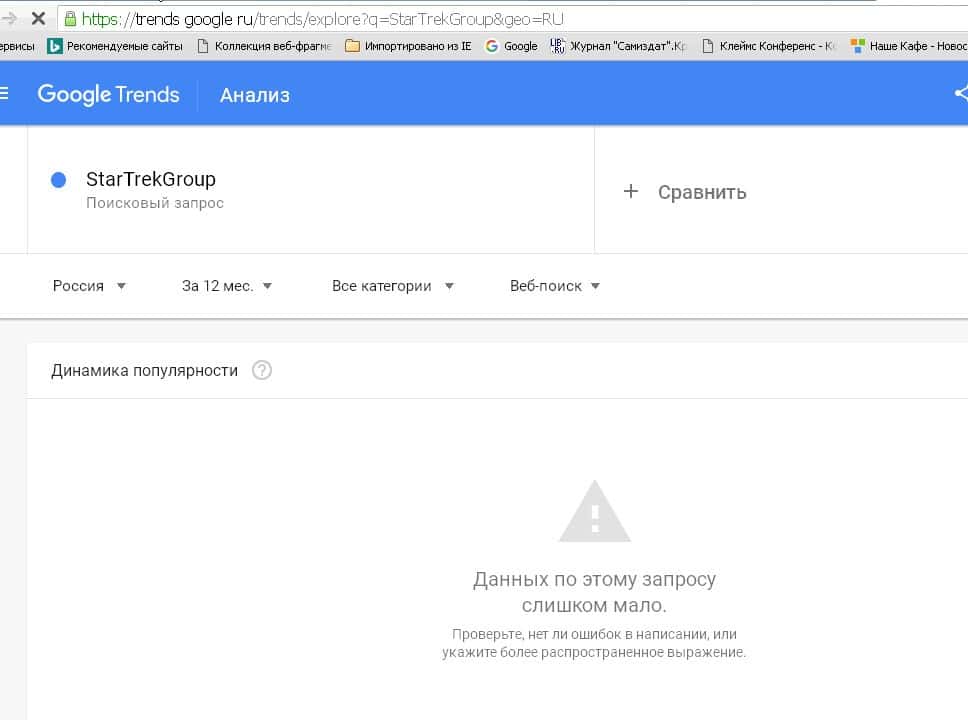Open the Россия region dropdown

89,286
